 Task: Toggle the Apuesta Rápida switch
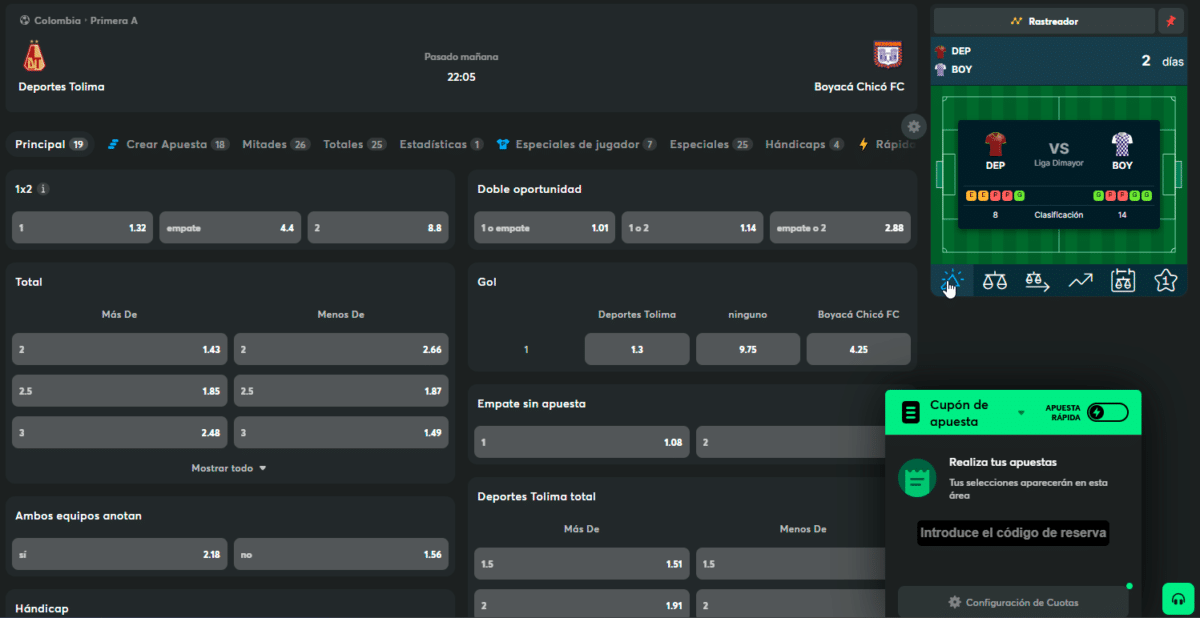pyautogui.click(x=1108, y=412)
